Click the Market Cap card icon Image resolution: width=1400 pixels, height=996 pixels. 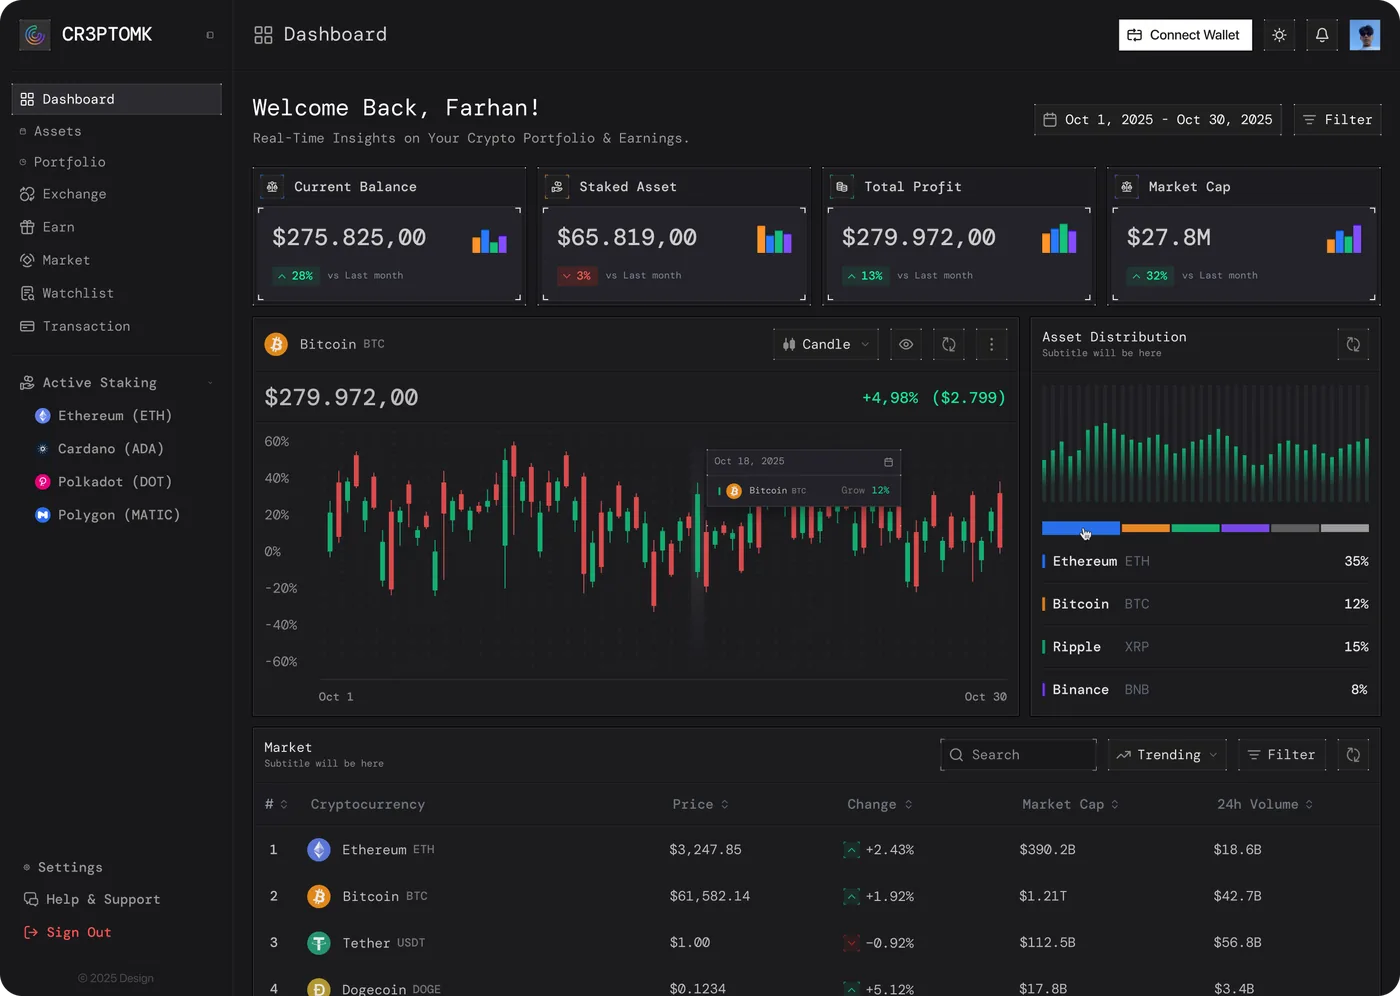click(x=1127, y=187)
